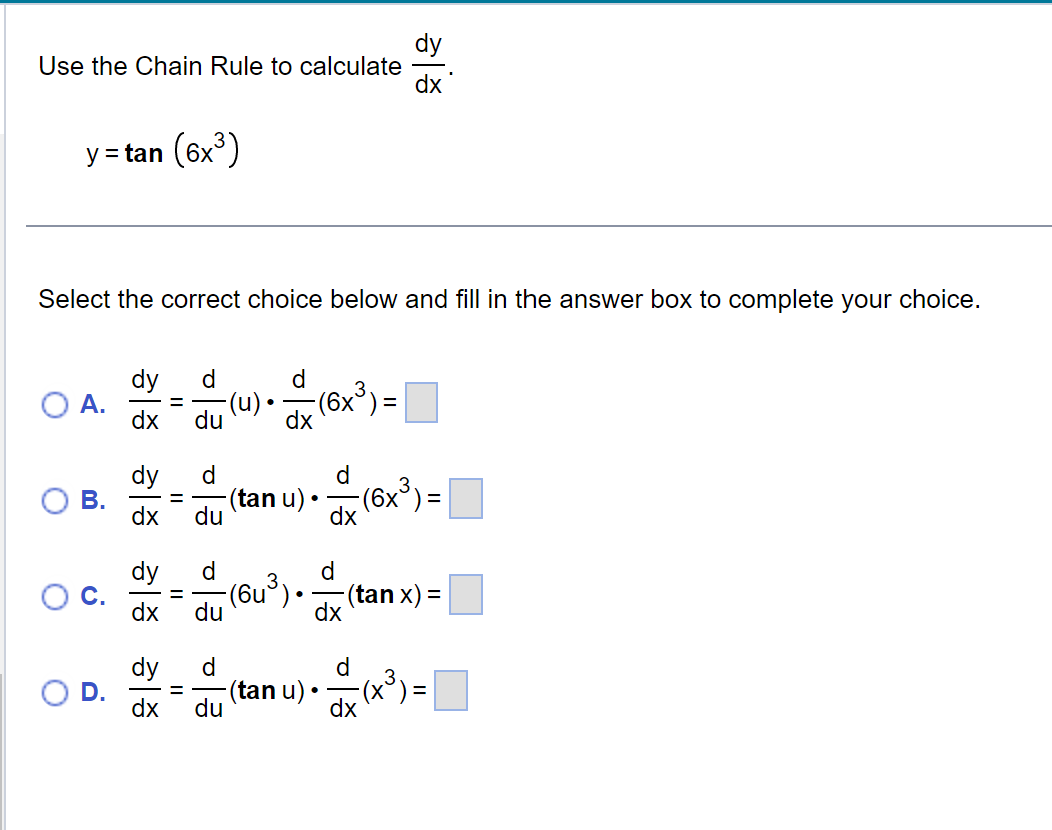Click the dy/dx fraction in the question prompt
Image resolution: width=1052 pixels, height=830 pixels.
coord(428,63)
